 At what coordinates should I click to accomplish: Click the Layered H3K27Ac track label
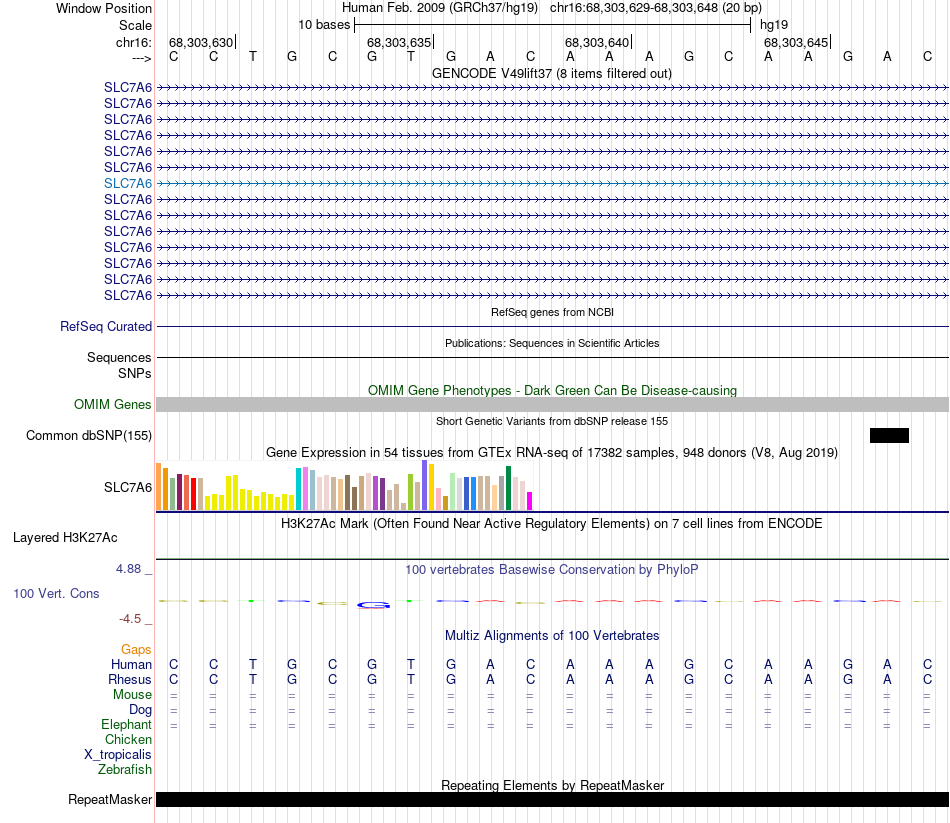point(65,538)
